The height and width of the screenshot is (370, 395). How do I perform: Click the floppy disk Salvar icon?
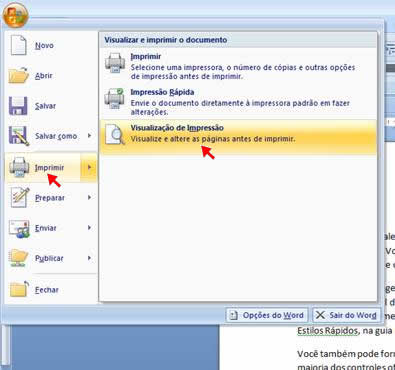(x=18, y=106)
